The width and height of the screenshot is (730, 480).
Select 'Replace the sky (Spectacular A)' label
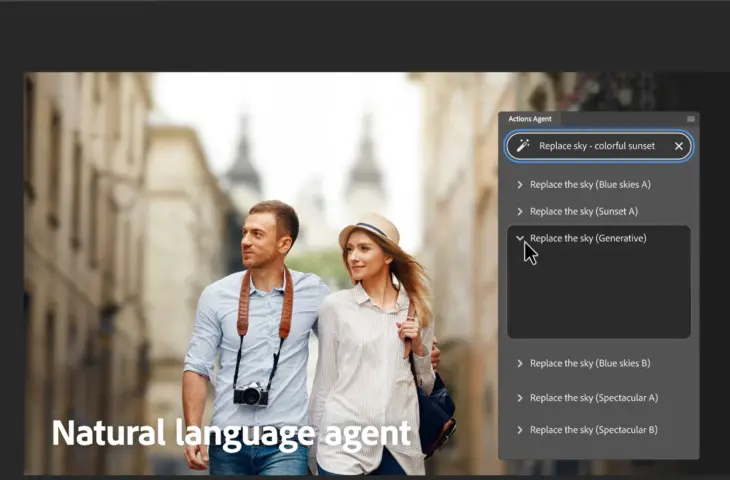(593, 397)
